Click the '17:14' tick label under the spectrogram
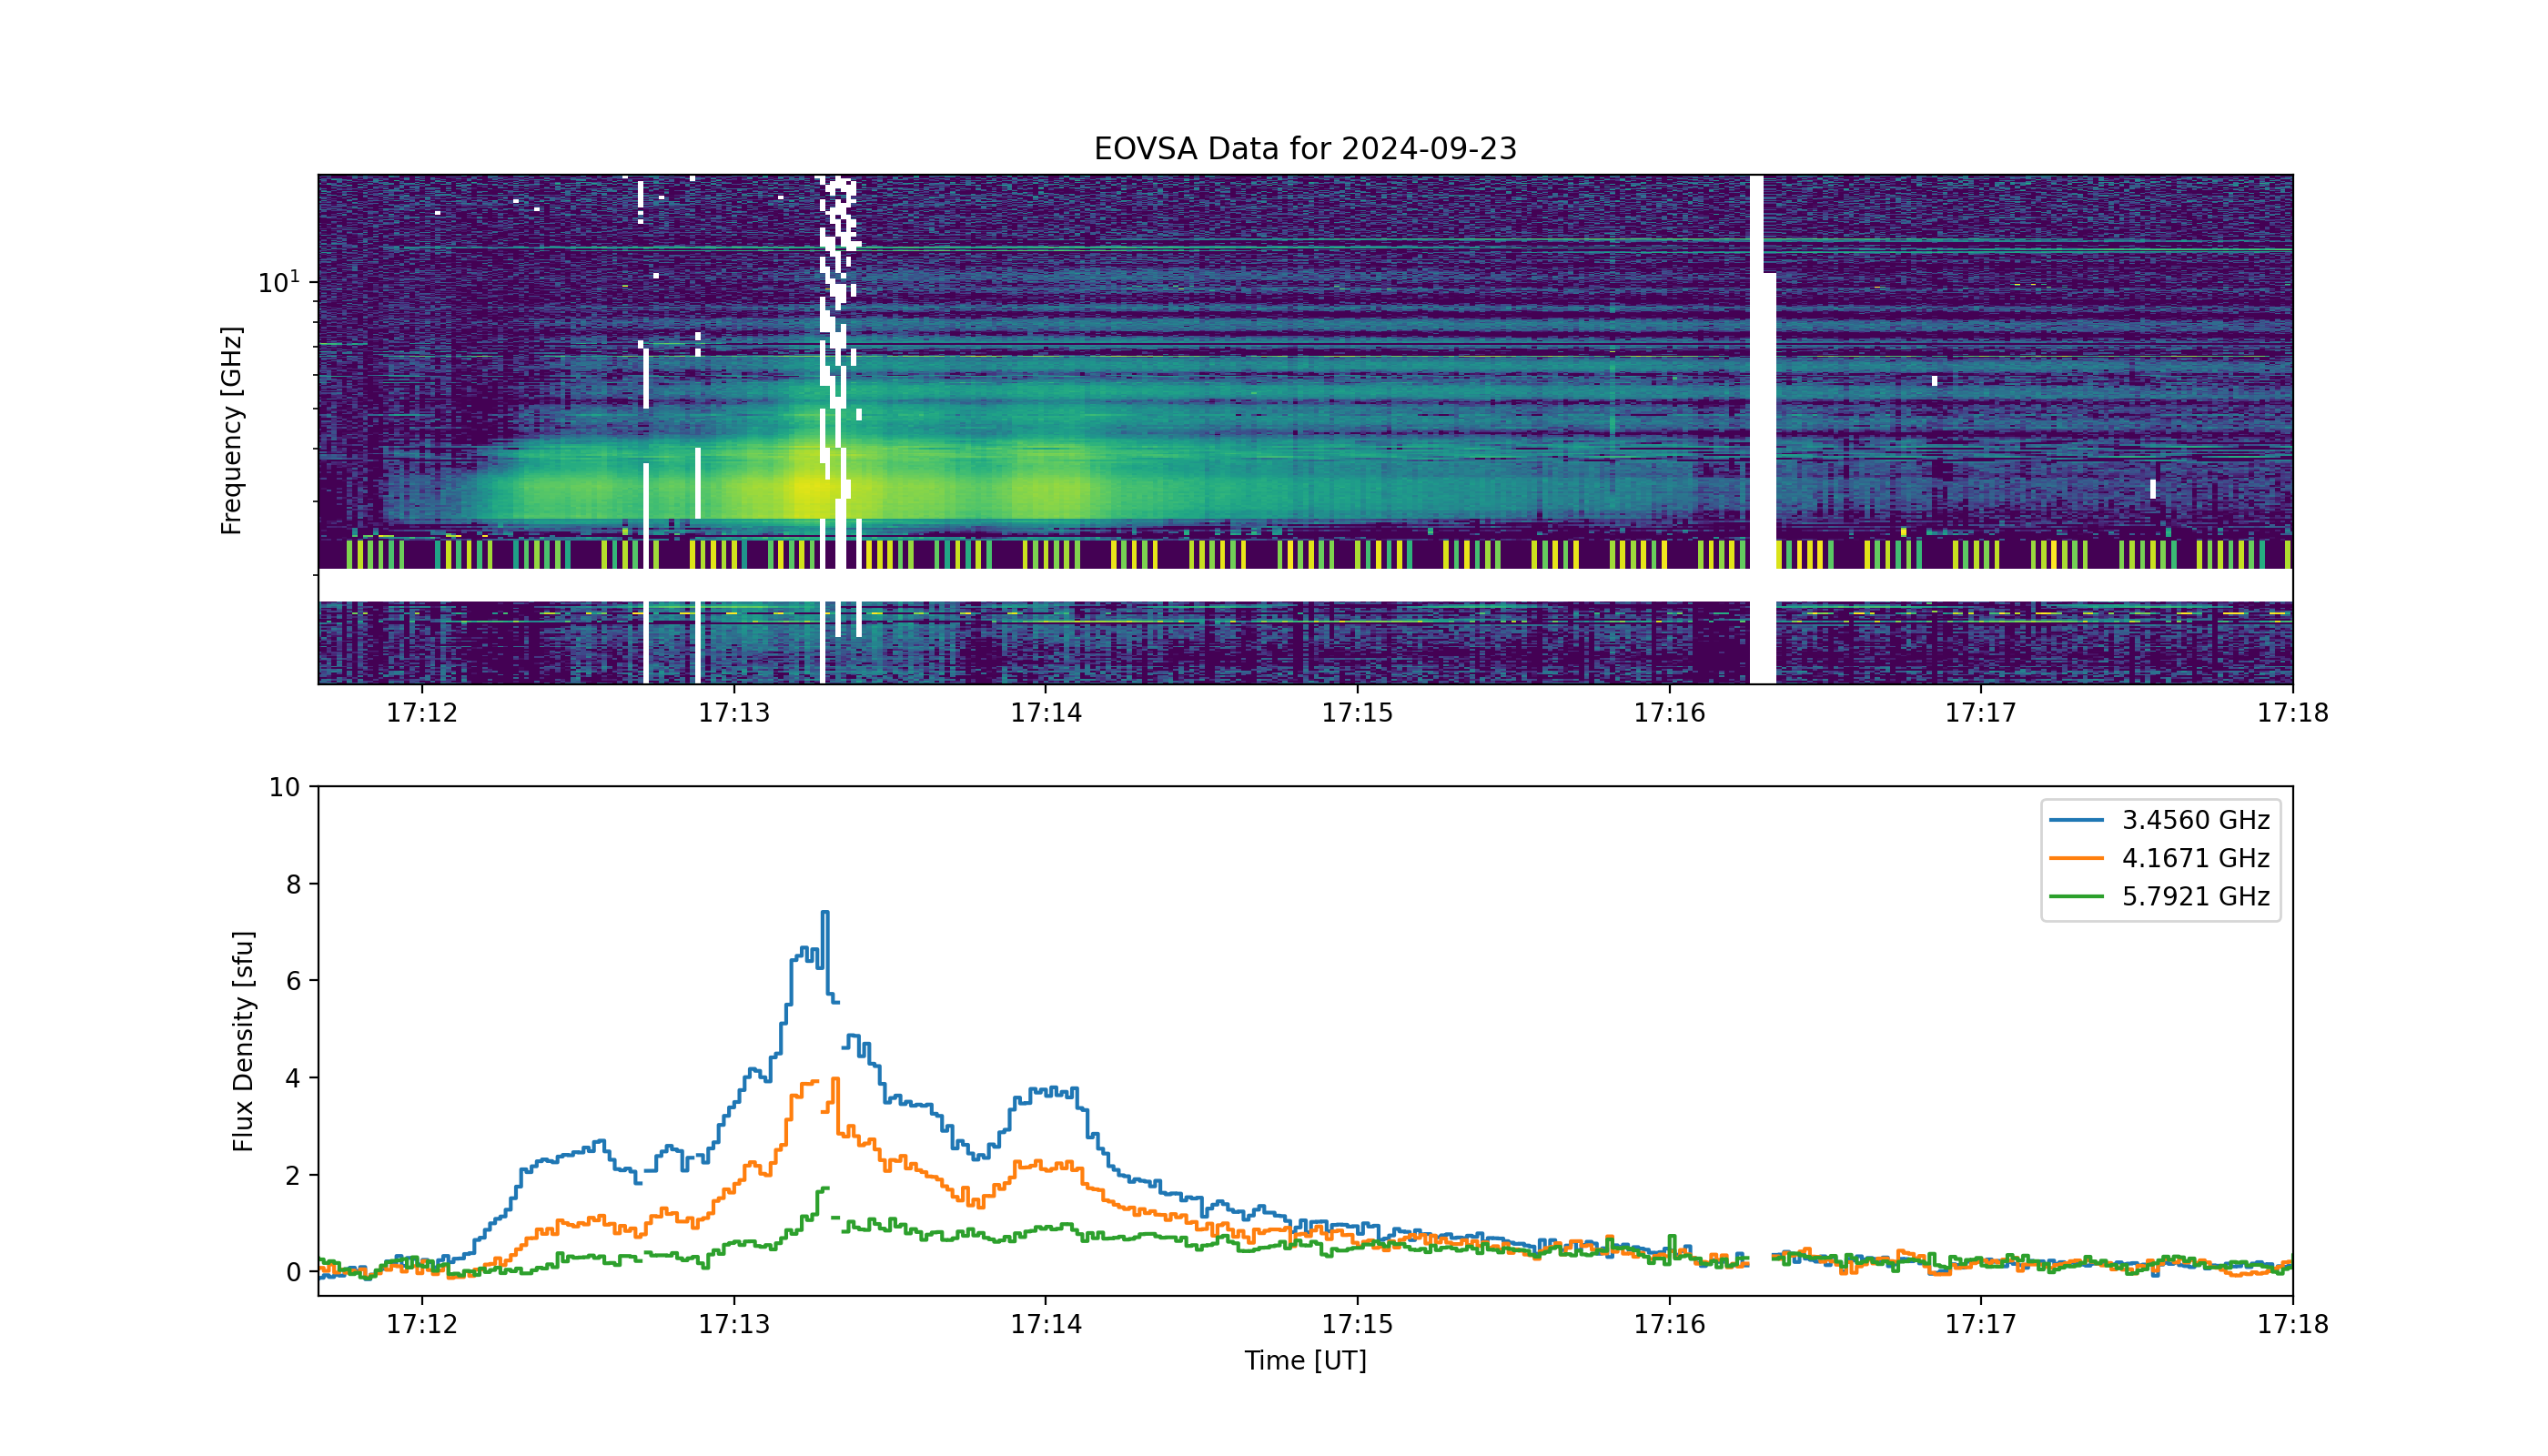Image resolution: width=2548 pixels, height=1456 pixels. 1046,713
